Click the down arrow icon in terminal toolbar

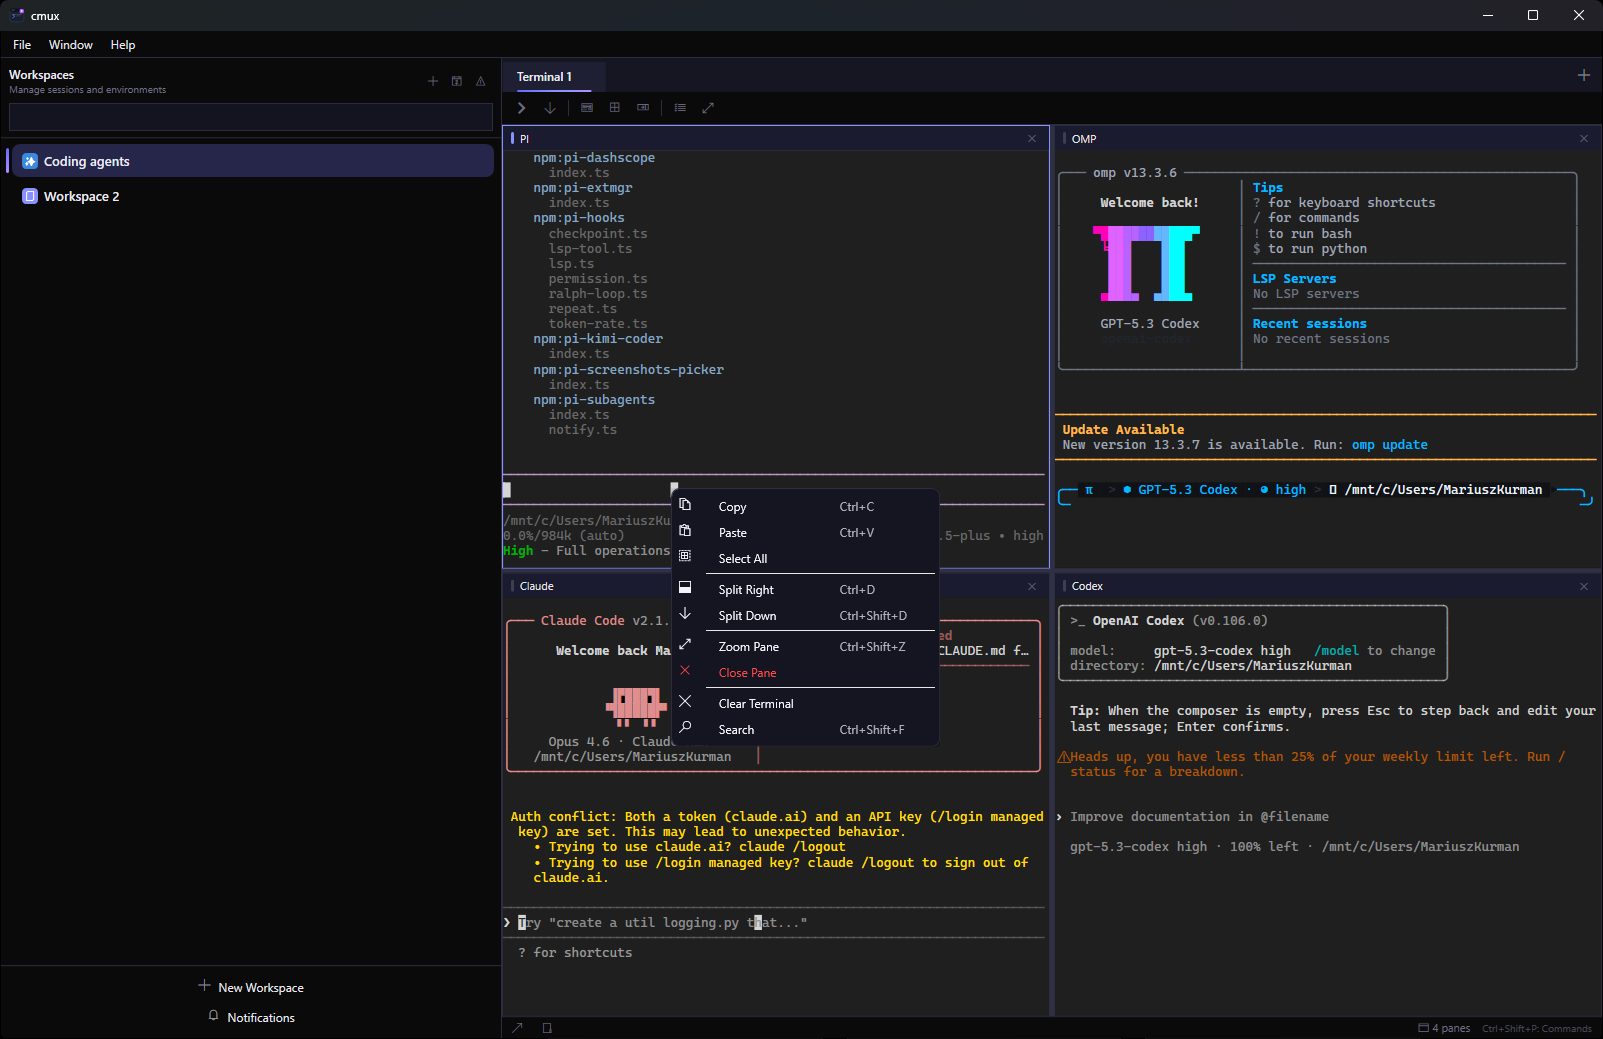tap(550, 108)
